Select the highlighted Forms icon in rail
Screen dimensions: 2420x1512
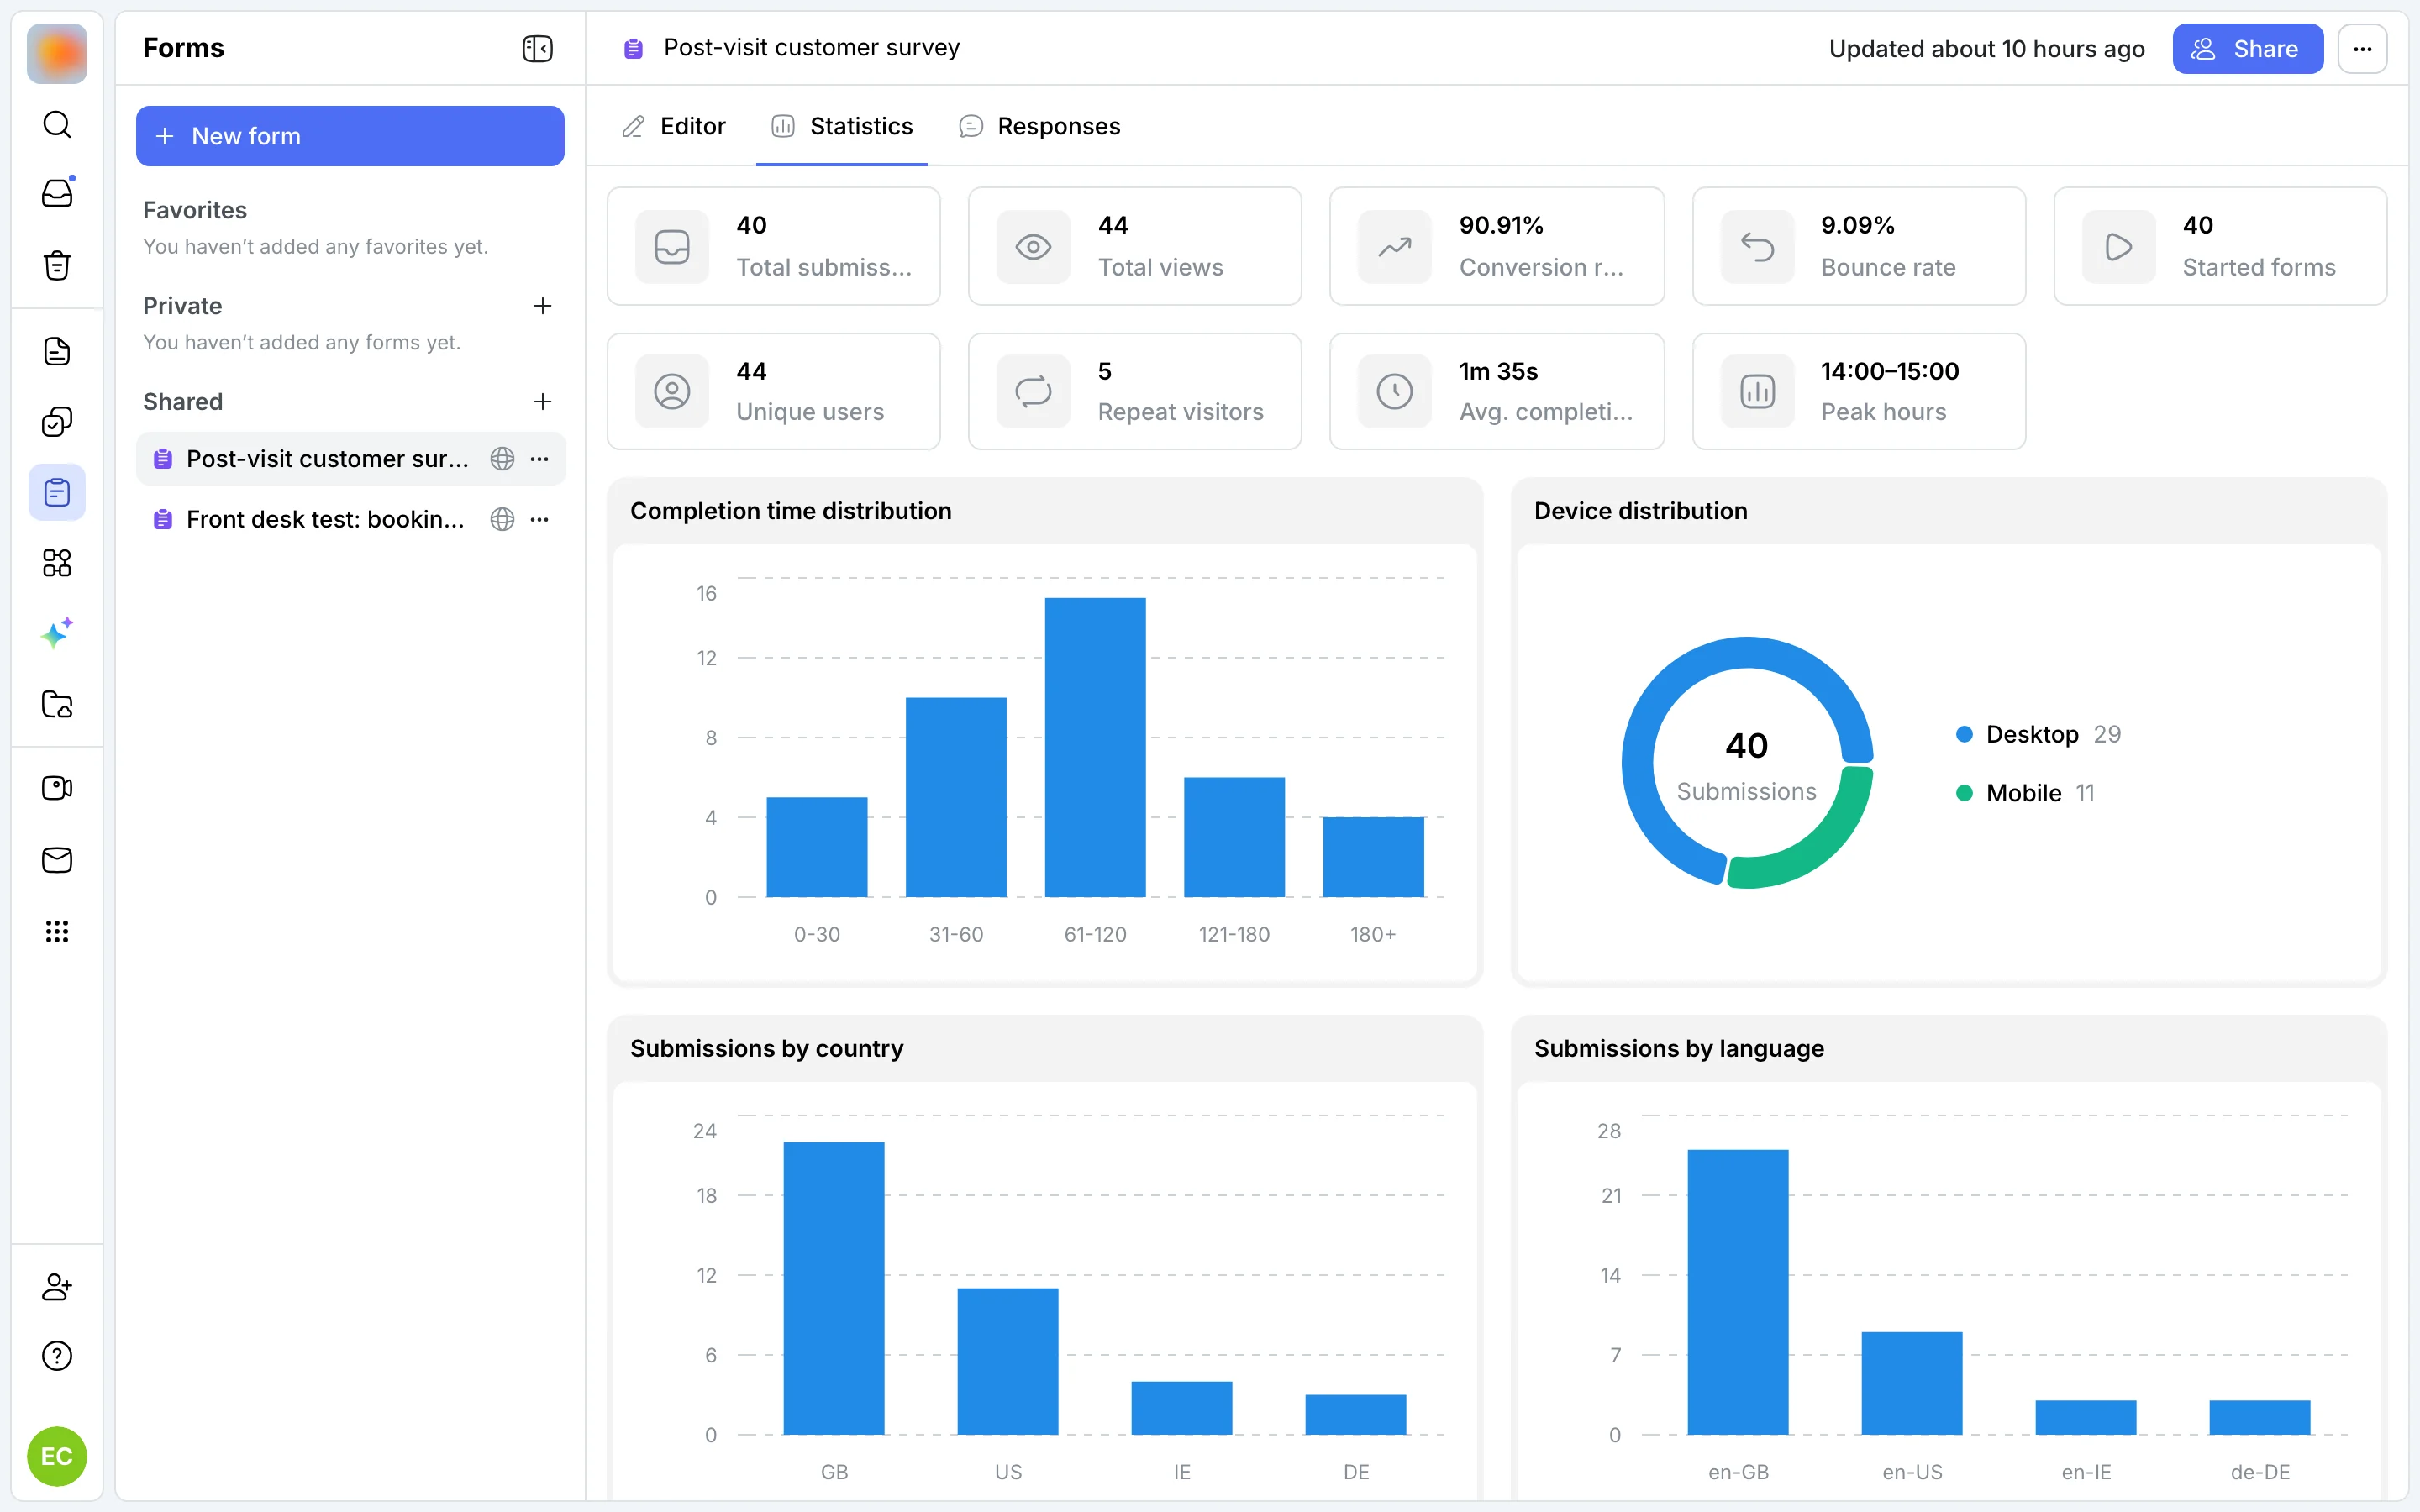coord(57,492)
